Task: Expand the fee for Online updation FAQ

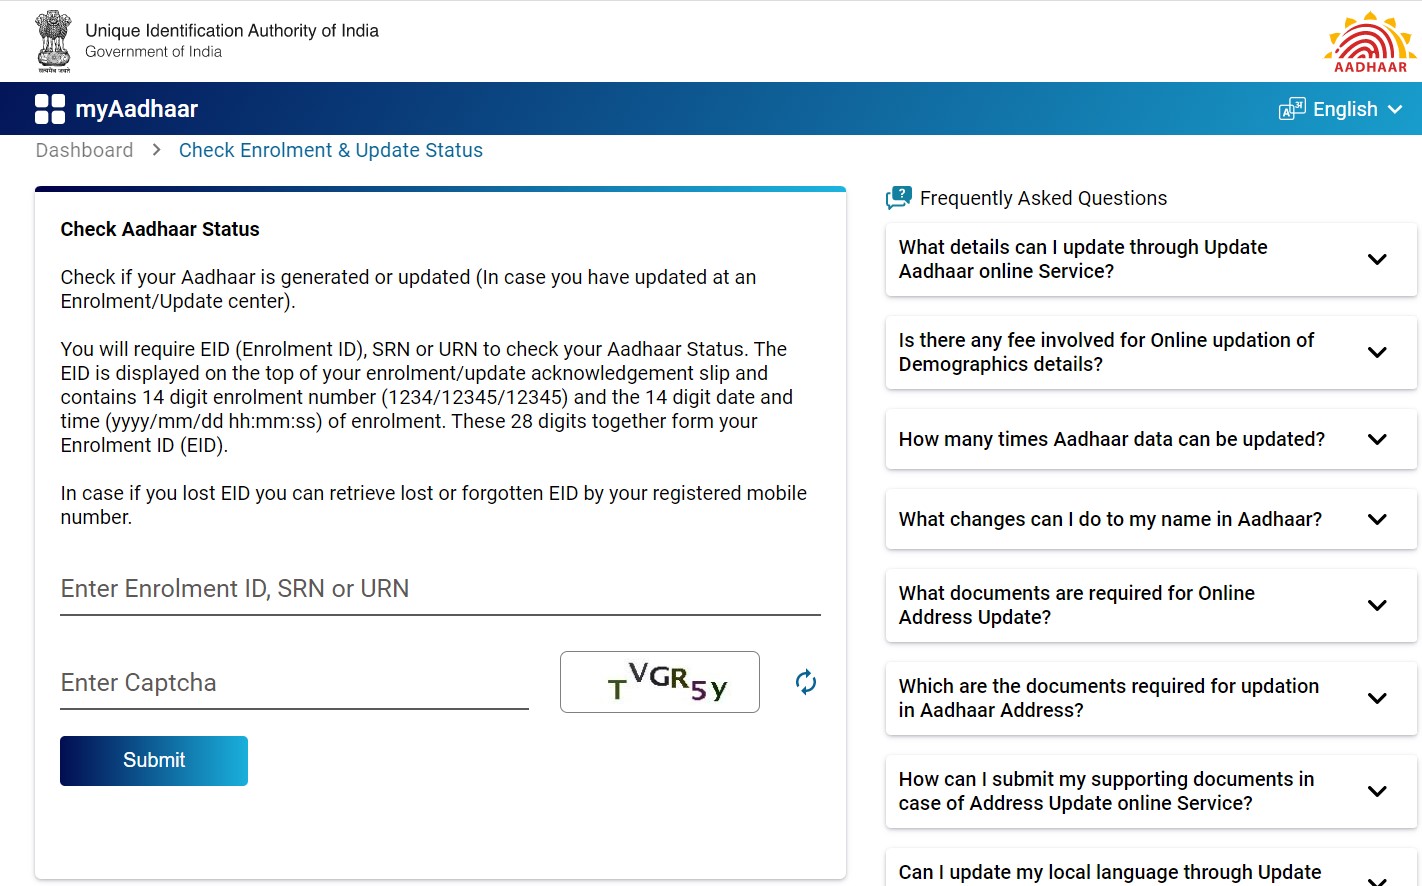Action: pyautogui.click(x=1376, y=352)
